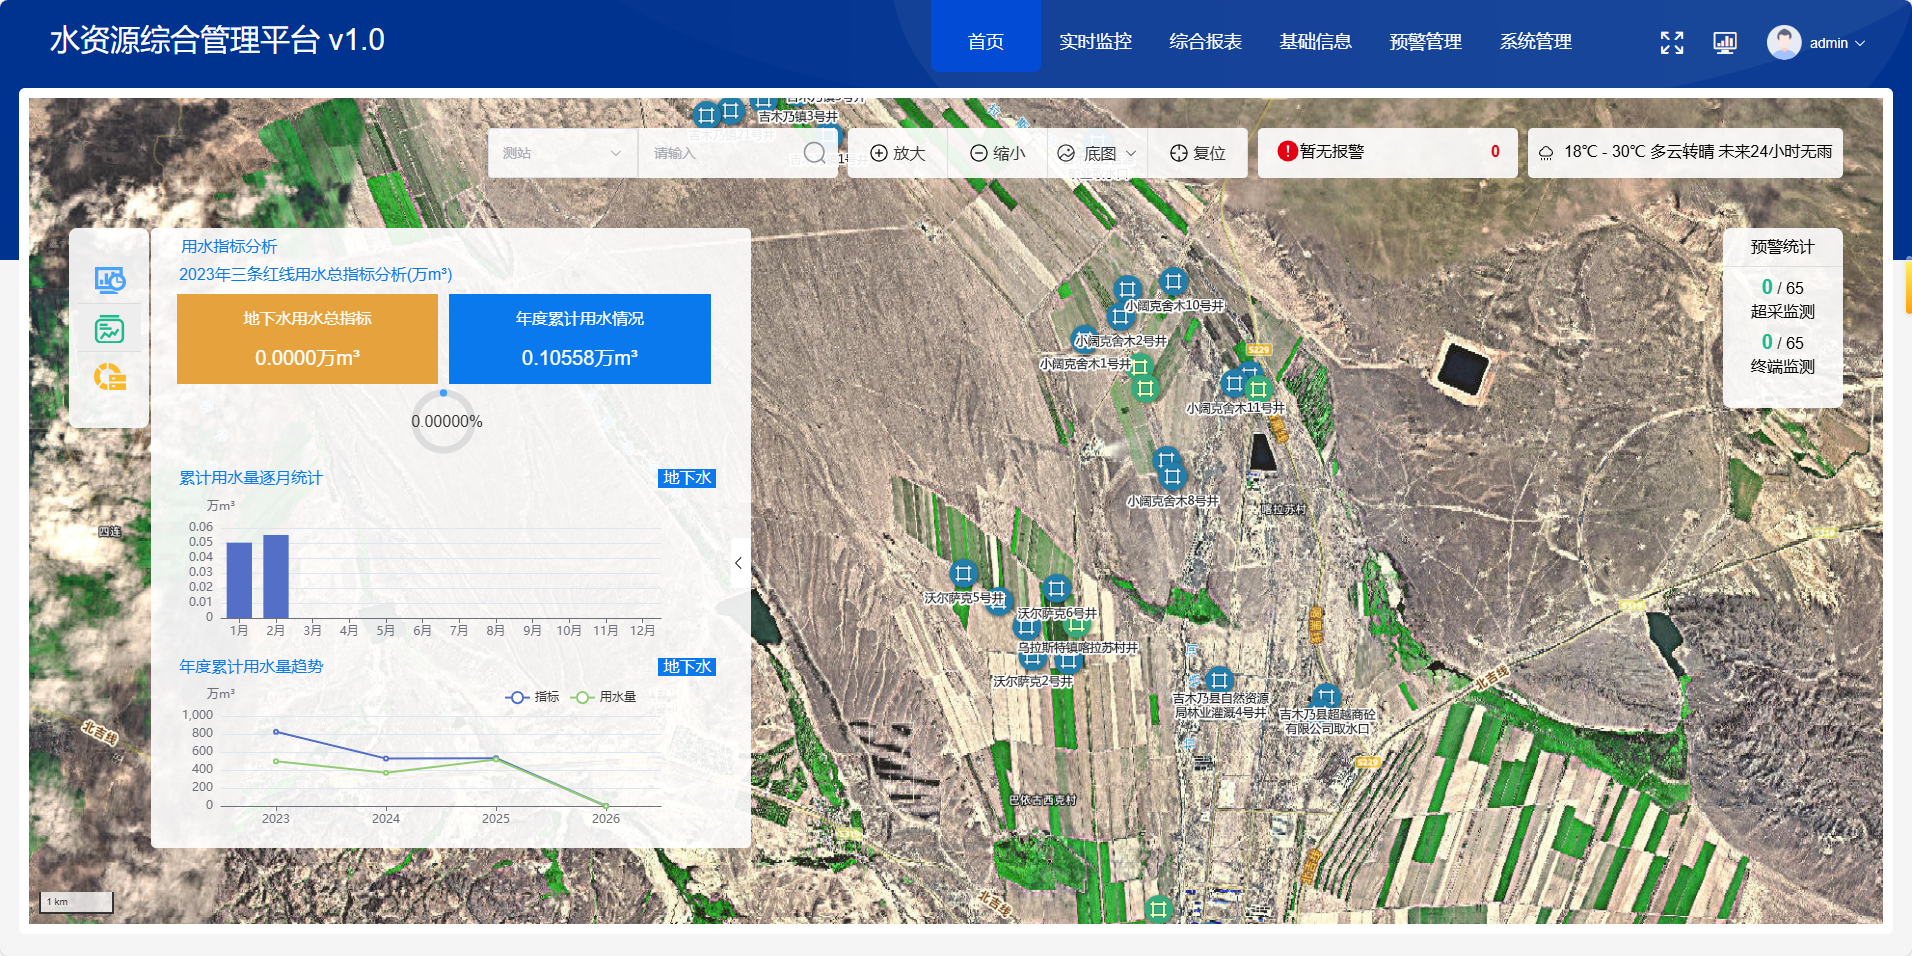Select the orange pie statistics sidebar icon

[x=110, y=377]
